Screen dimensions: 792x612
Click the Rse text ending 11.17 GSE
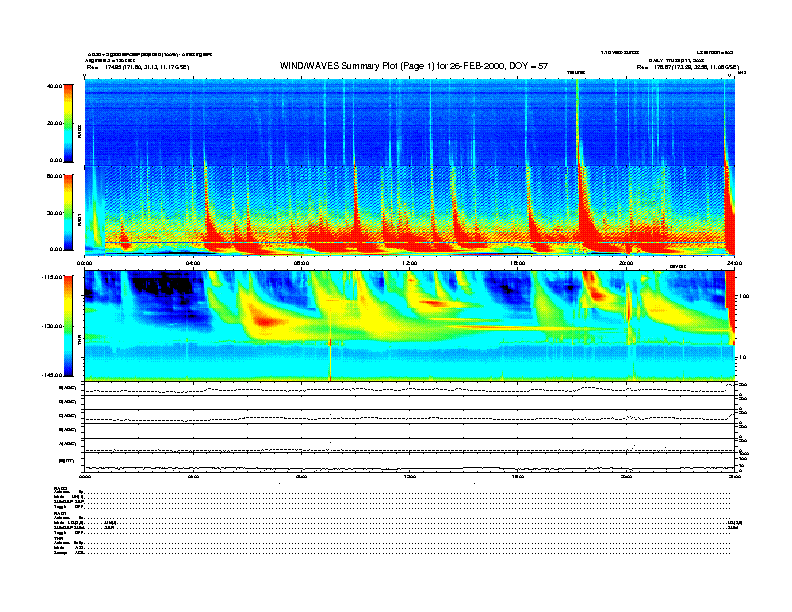click(x=138, y=67)
